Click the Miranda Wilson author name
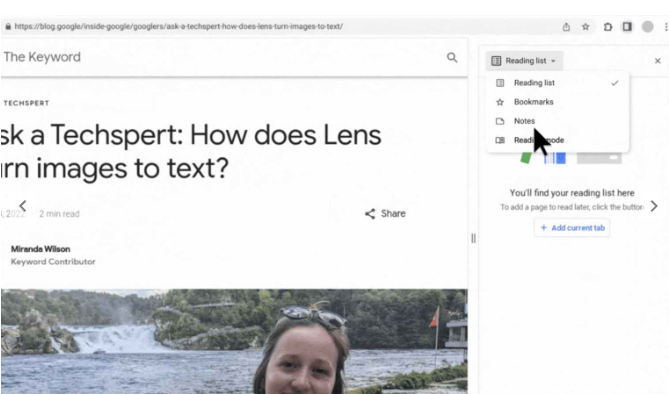The image size is (669, 394). tap(41, 249)
